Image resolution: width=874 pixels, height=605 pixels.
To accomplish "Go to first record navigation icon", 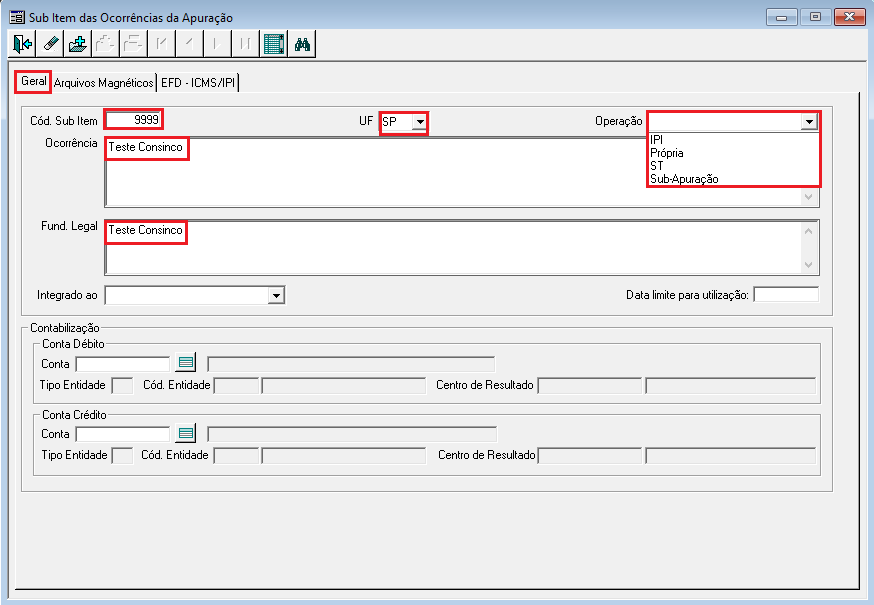I will 162,44.
